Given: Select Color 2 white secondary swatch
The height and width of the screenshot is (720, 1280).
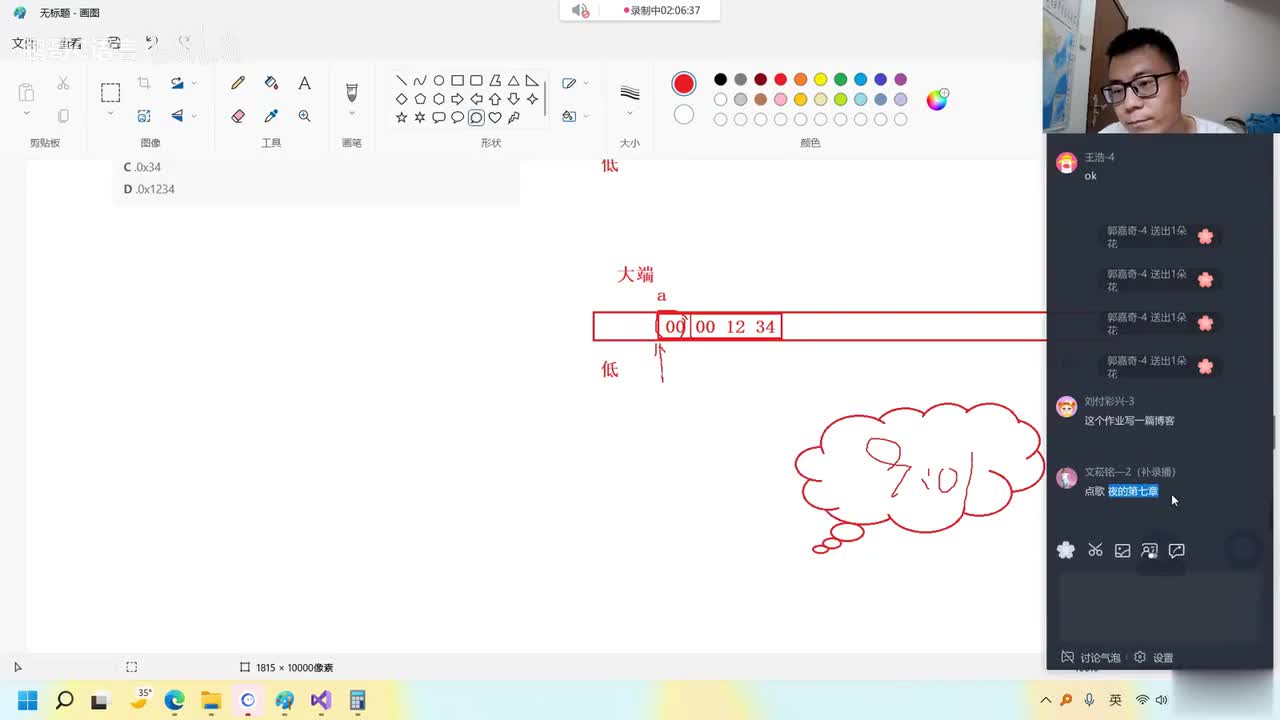Looking at the screenshot, I should (x=684, y=115).
